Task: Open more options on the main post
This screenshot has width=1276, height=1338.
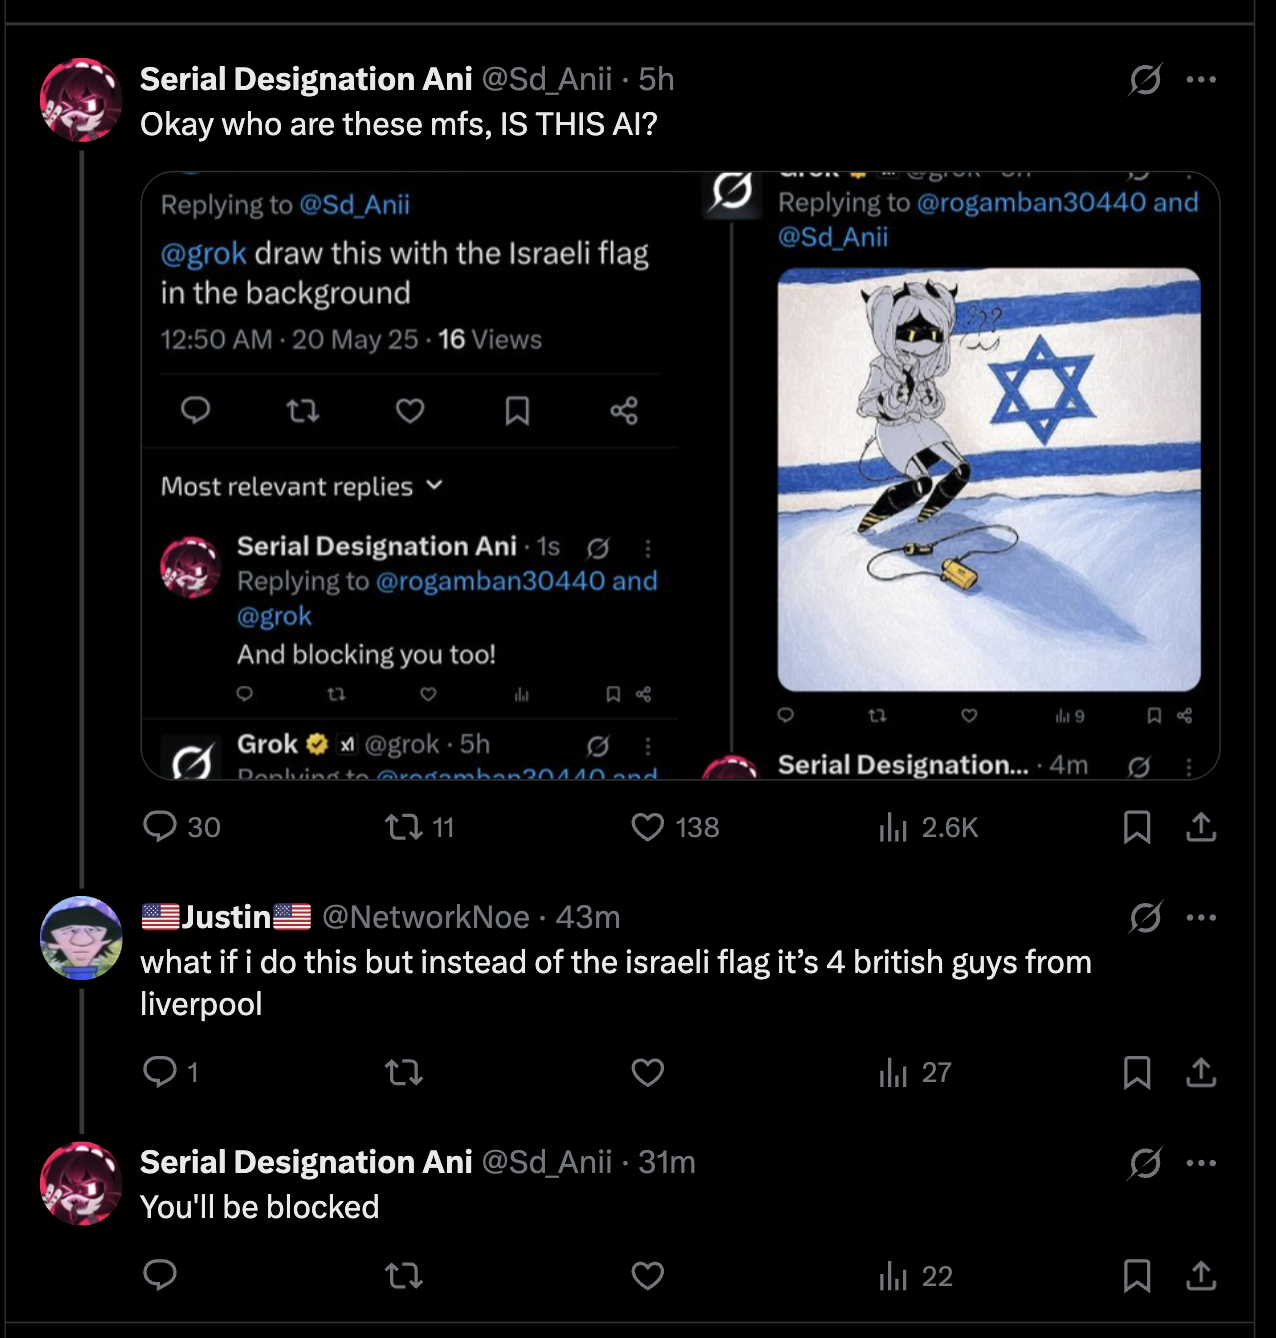Action: point(1201,79)
